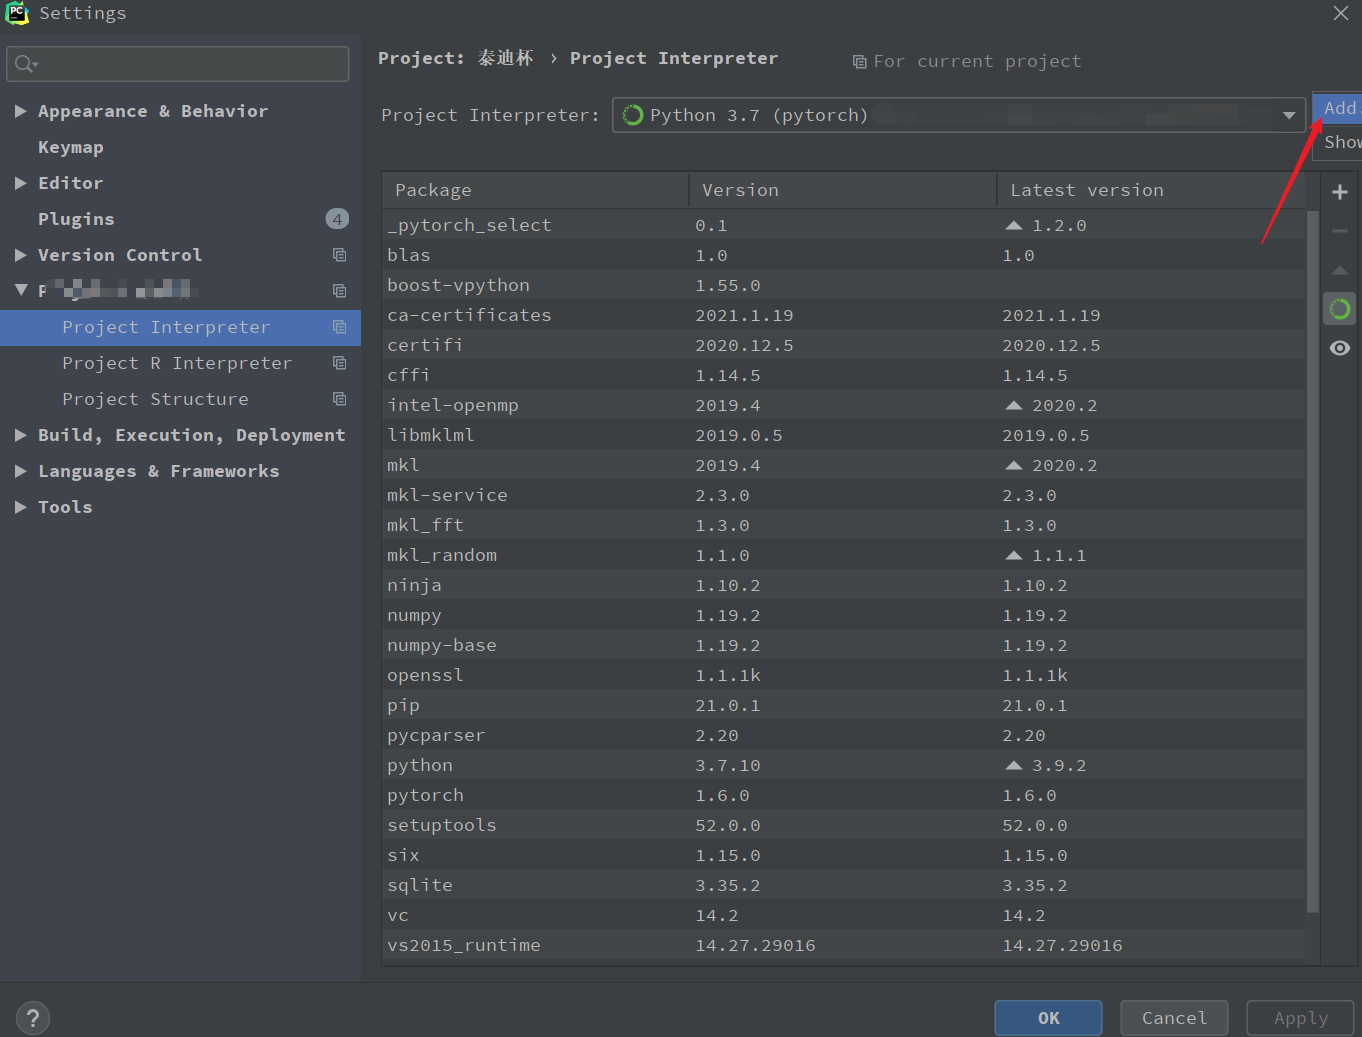Screen dimensions: 1362x1037
Task: Click upgrade arrow for intel-openmp row
Action: tap(1014, 405)
